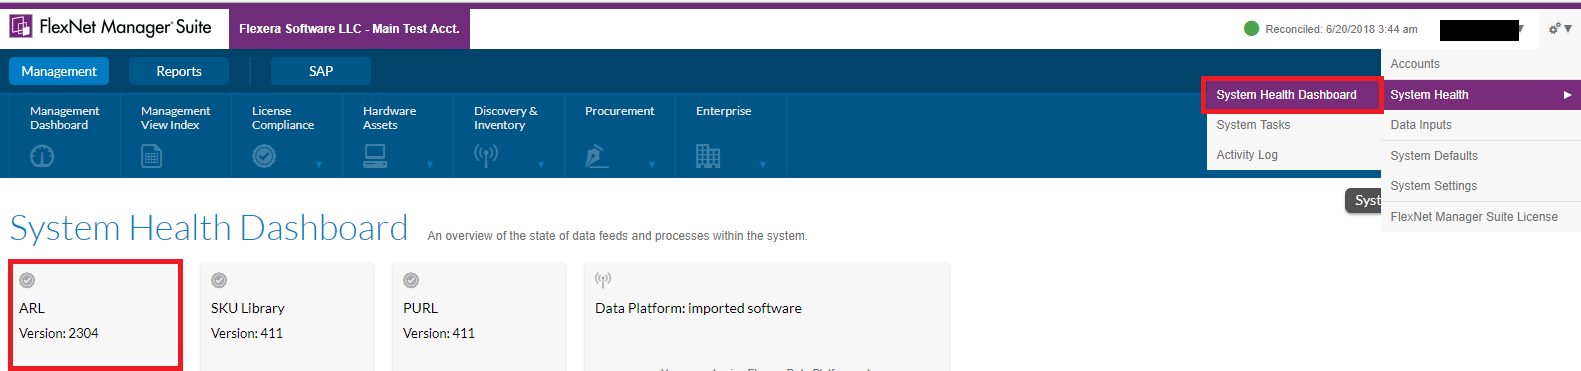Open the Management View Index document icon
Image resolution: width=1581 pixels, height=371 pixels.
(x=151, y=156)
